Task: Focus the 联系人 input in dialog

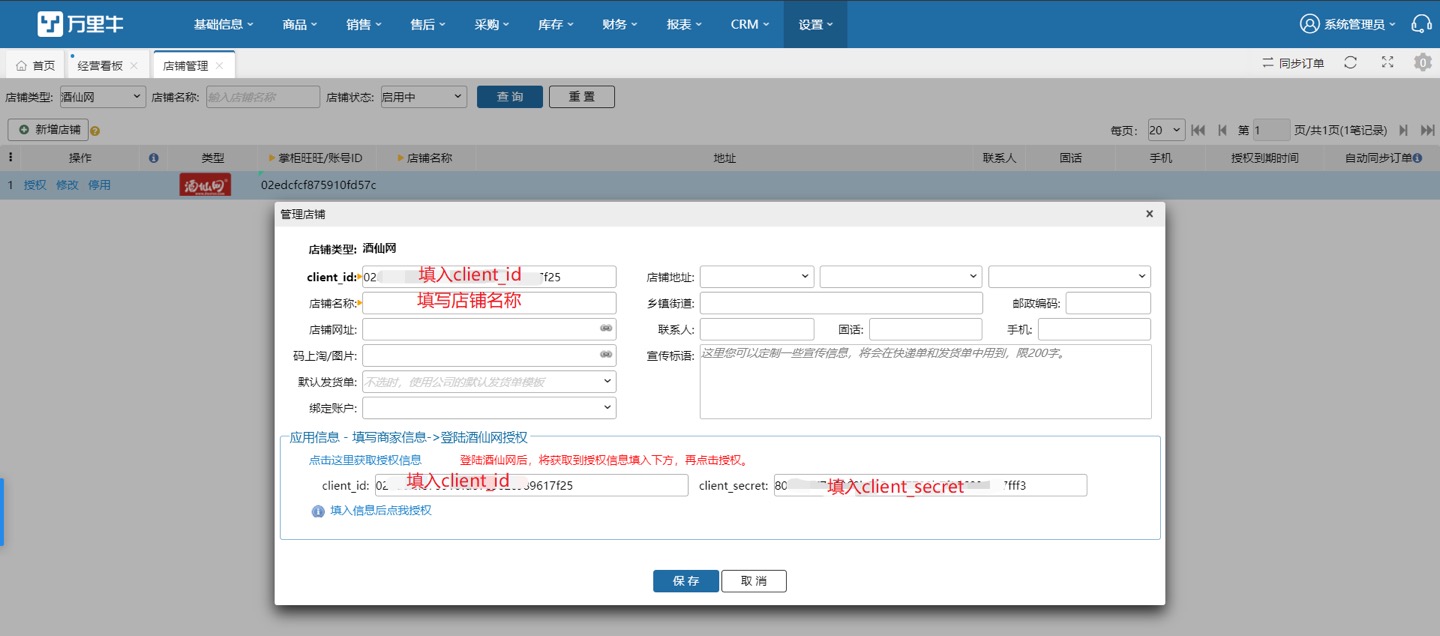Action: coord(757,329)
